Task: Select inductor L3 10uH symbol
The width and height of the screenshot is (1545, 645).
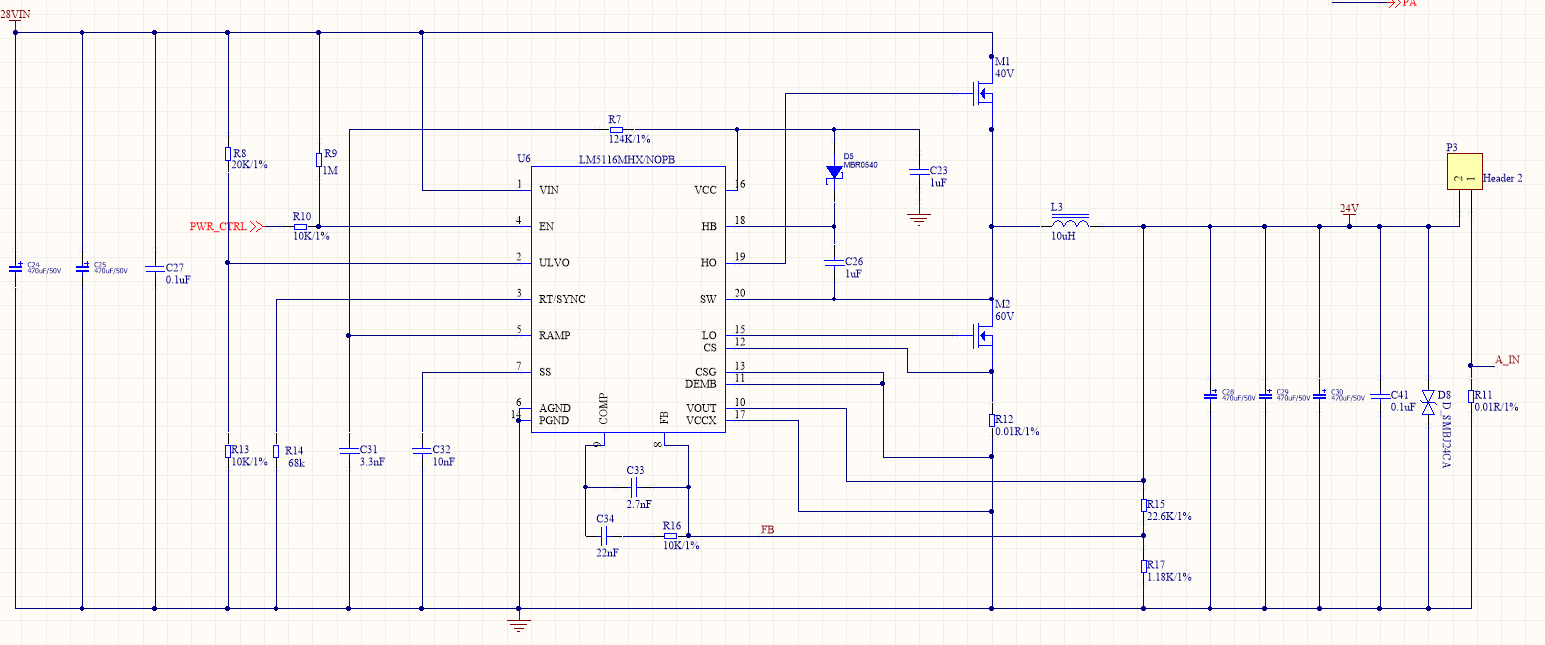Action: 1069,222
